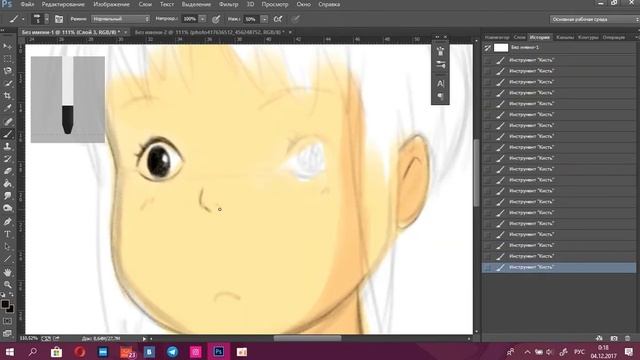The image size is (640, 360).
Task: Select the Eraser tool
Action: pyautogui.click(x=7, y=171)
